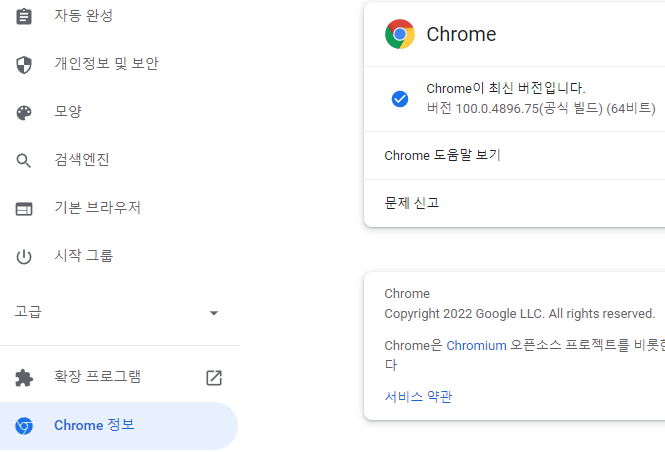Screen dimensions: 665x452
Task: Click 문제 신고 row
Action: click(x=514, y=203)
